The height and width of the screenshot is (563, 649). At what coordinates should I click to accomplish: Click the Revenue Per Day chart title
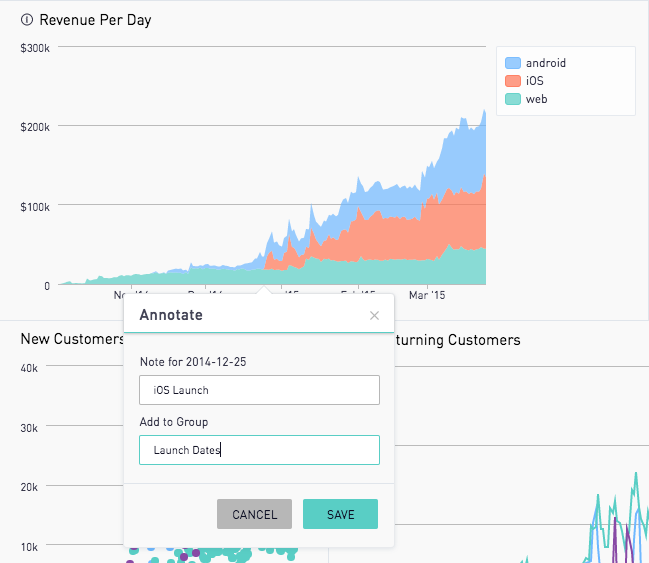pyautogui.click(x=95, y=20)
